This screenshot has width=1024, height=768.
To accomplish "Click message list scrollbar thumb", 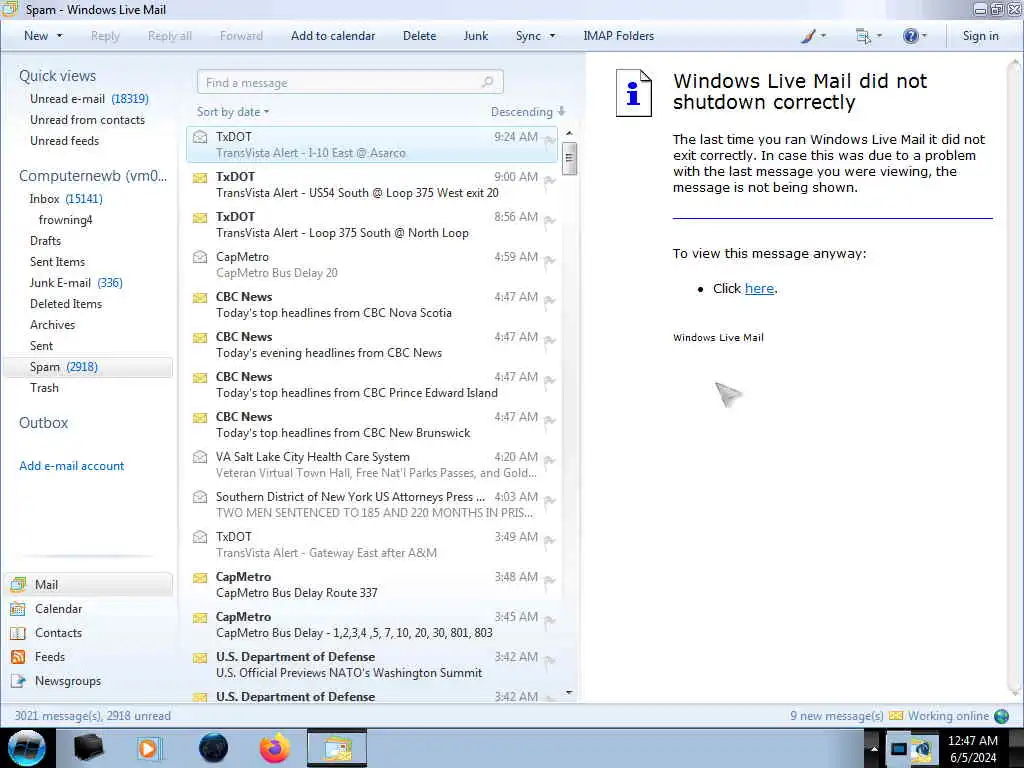I will tap(569, 158).
